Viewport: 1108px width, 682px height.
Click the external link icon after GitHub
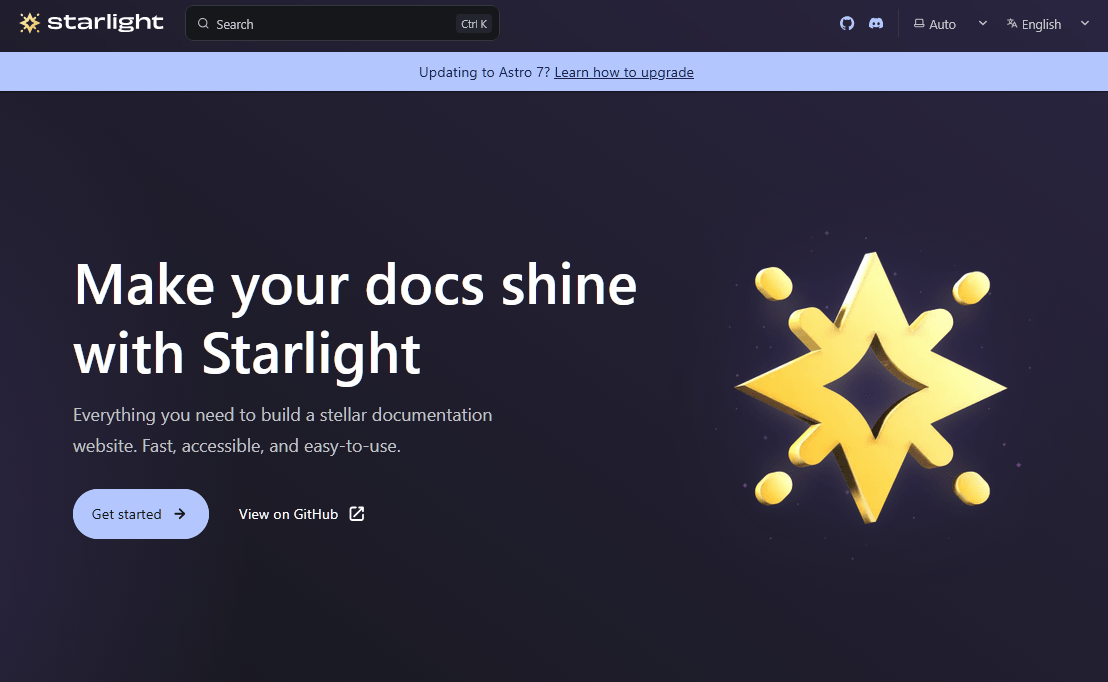click(x=357, y=514)
